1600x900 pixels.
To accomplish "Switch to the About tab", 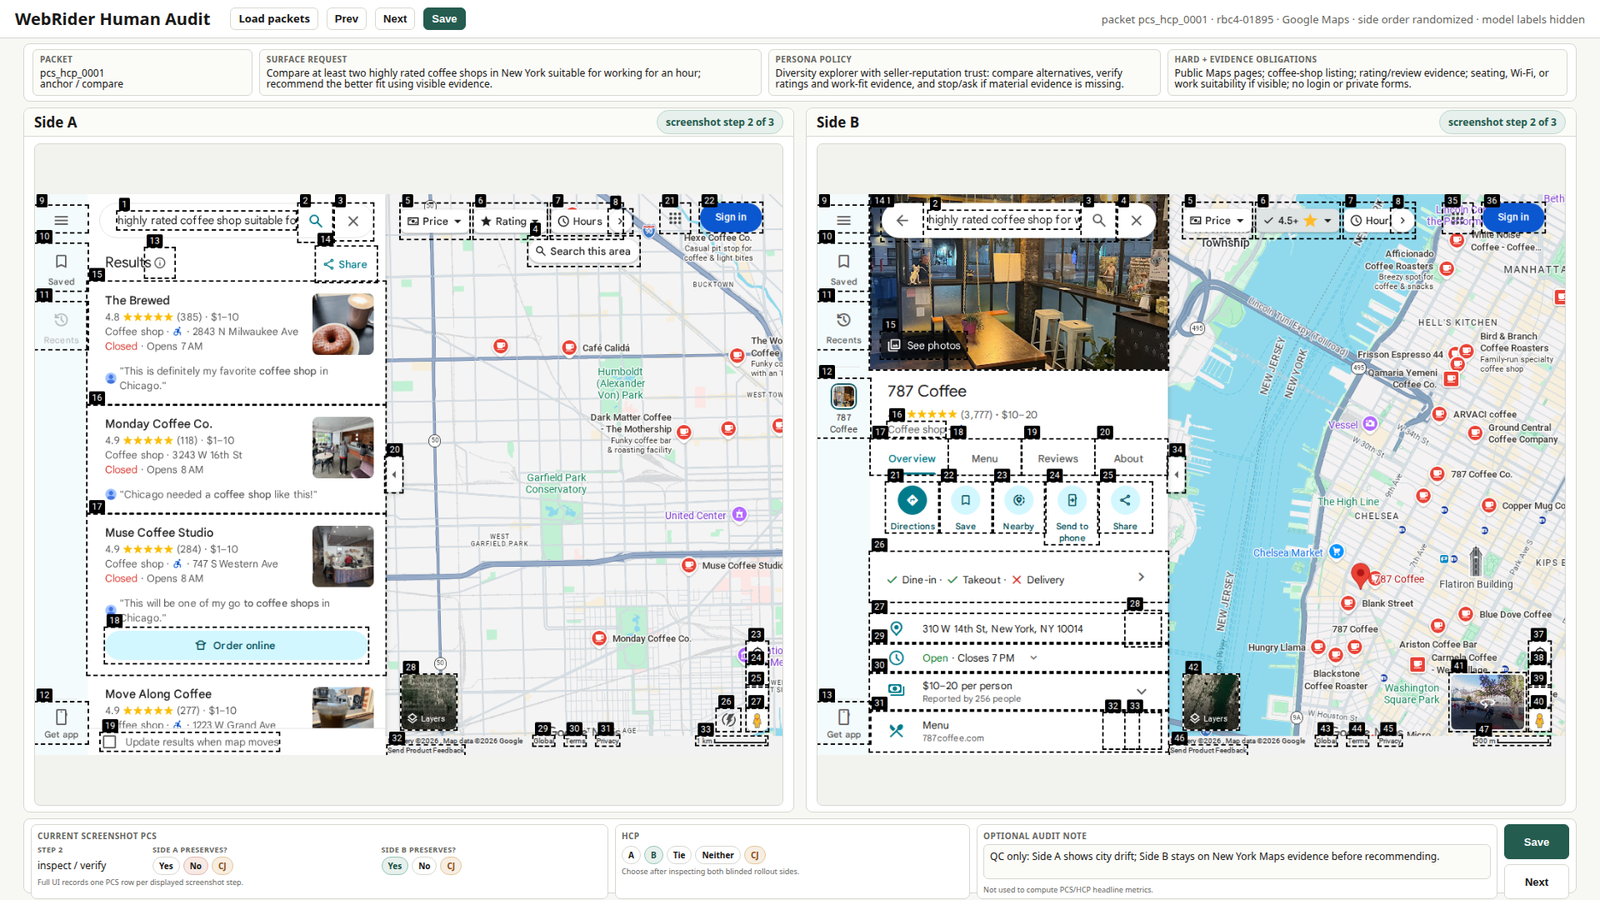I will click(x=1128, y=458).
